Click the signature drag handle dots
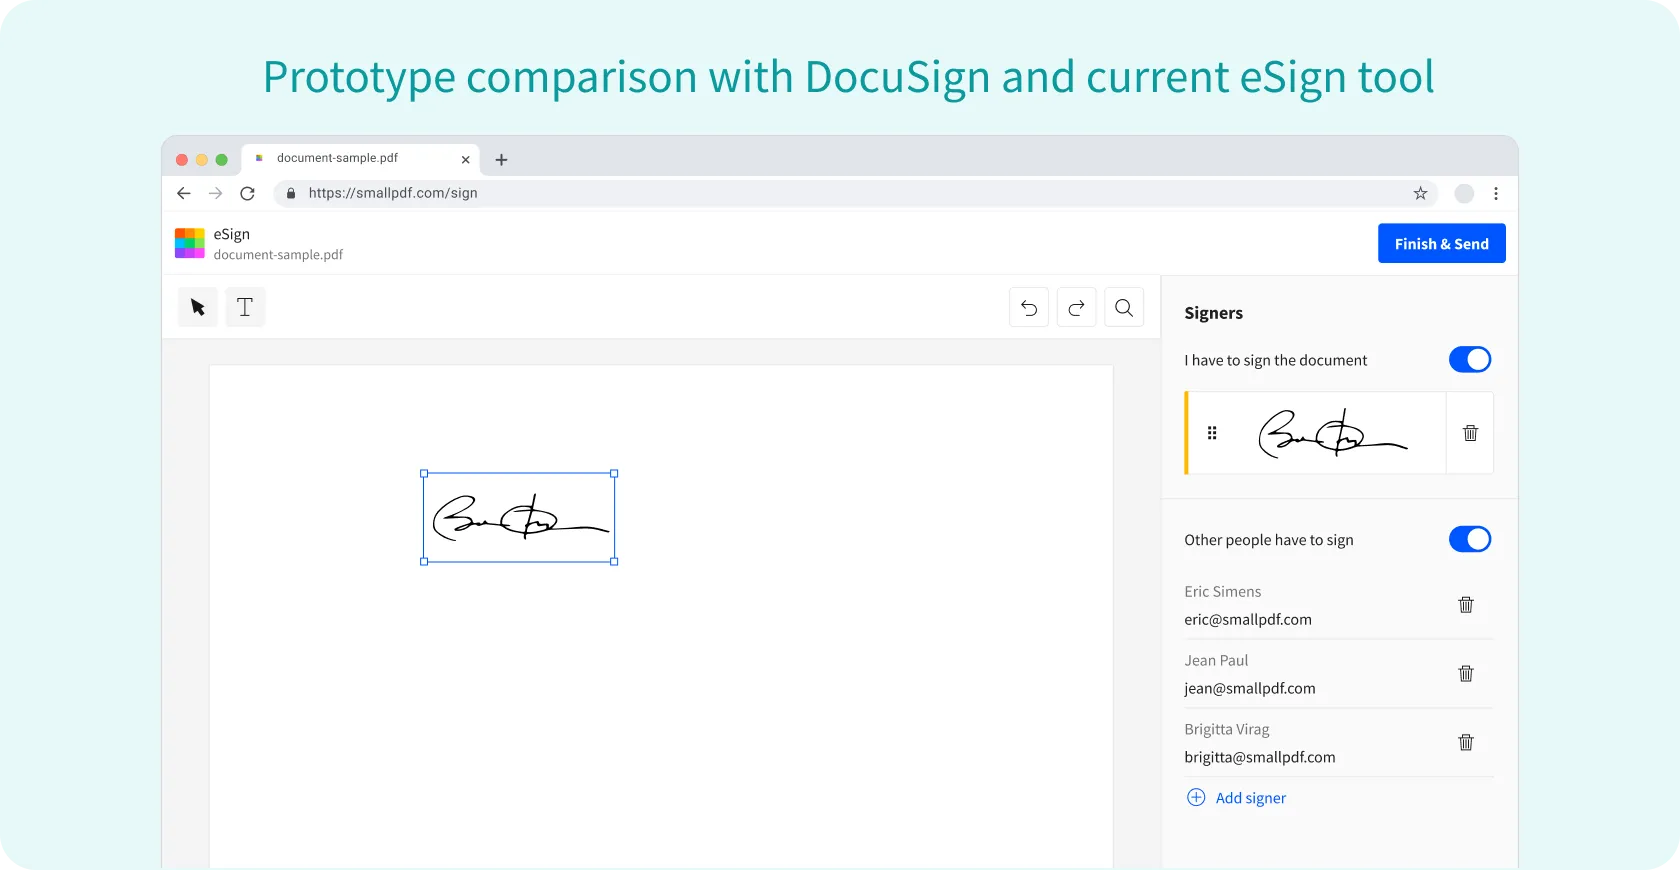 coord(1212,433)
